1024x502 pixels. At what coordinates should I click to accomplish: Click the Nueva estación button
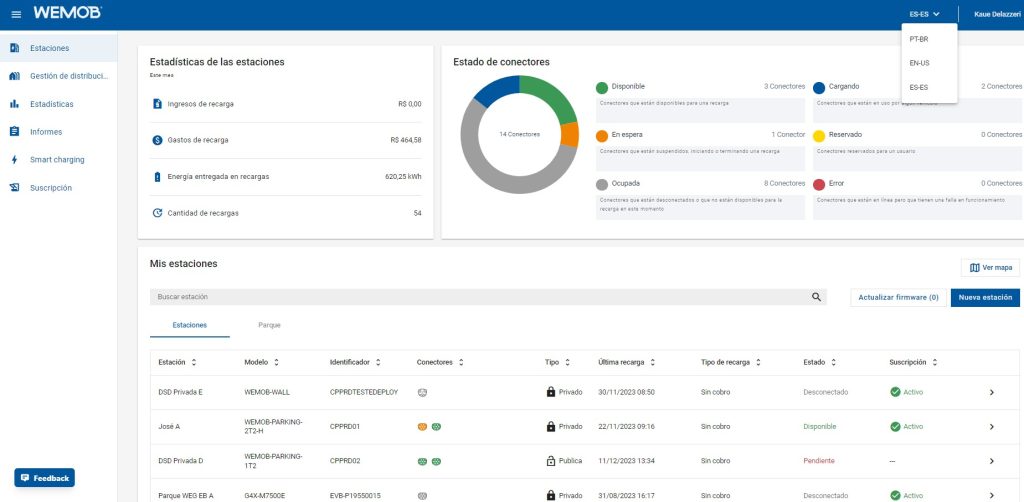click(x=985, y=297)
